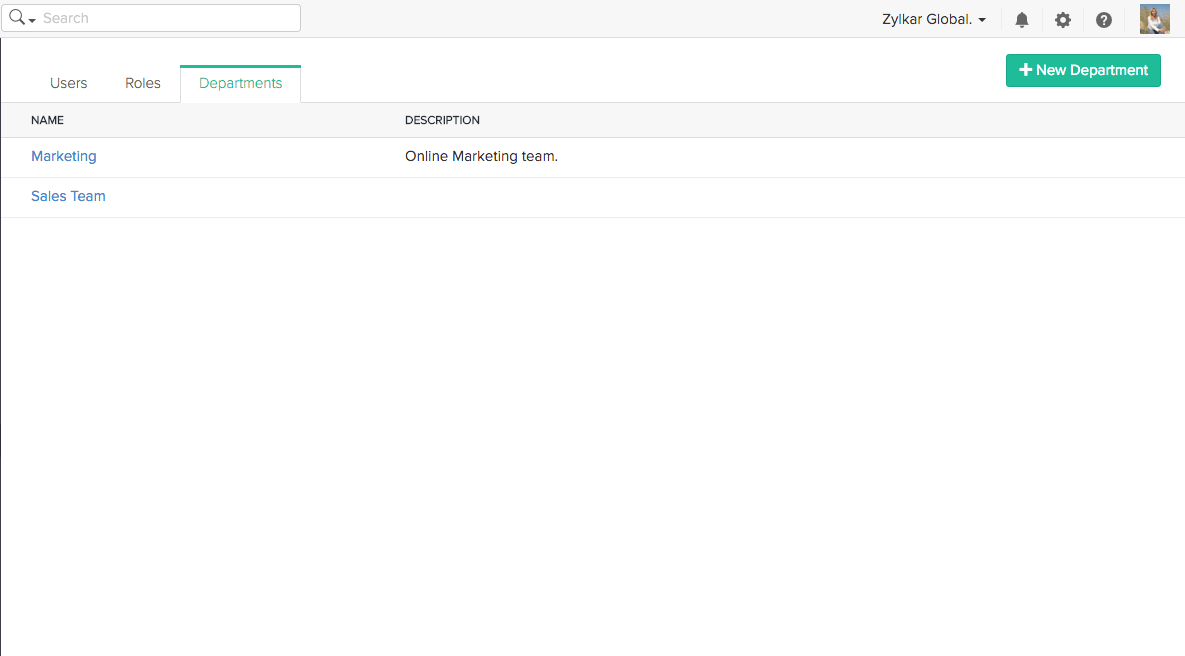Viewport: 1185px width, 656px height.
Task: Open settings via the gear icon
Action: (x=1063, y=20)
